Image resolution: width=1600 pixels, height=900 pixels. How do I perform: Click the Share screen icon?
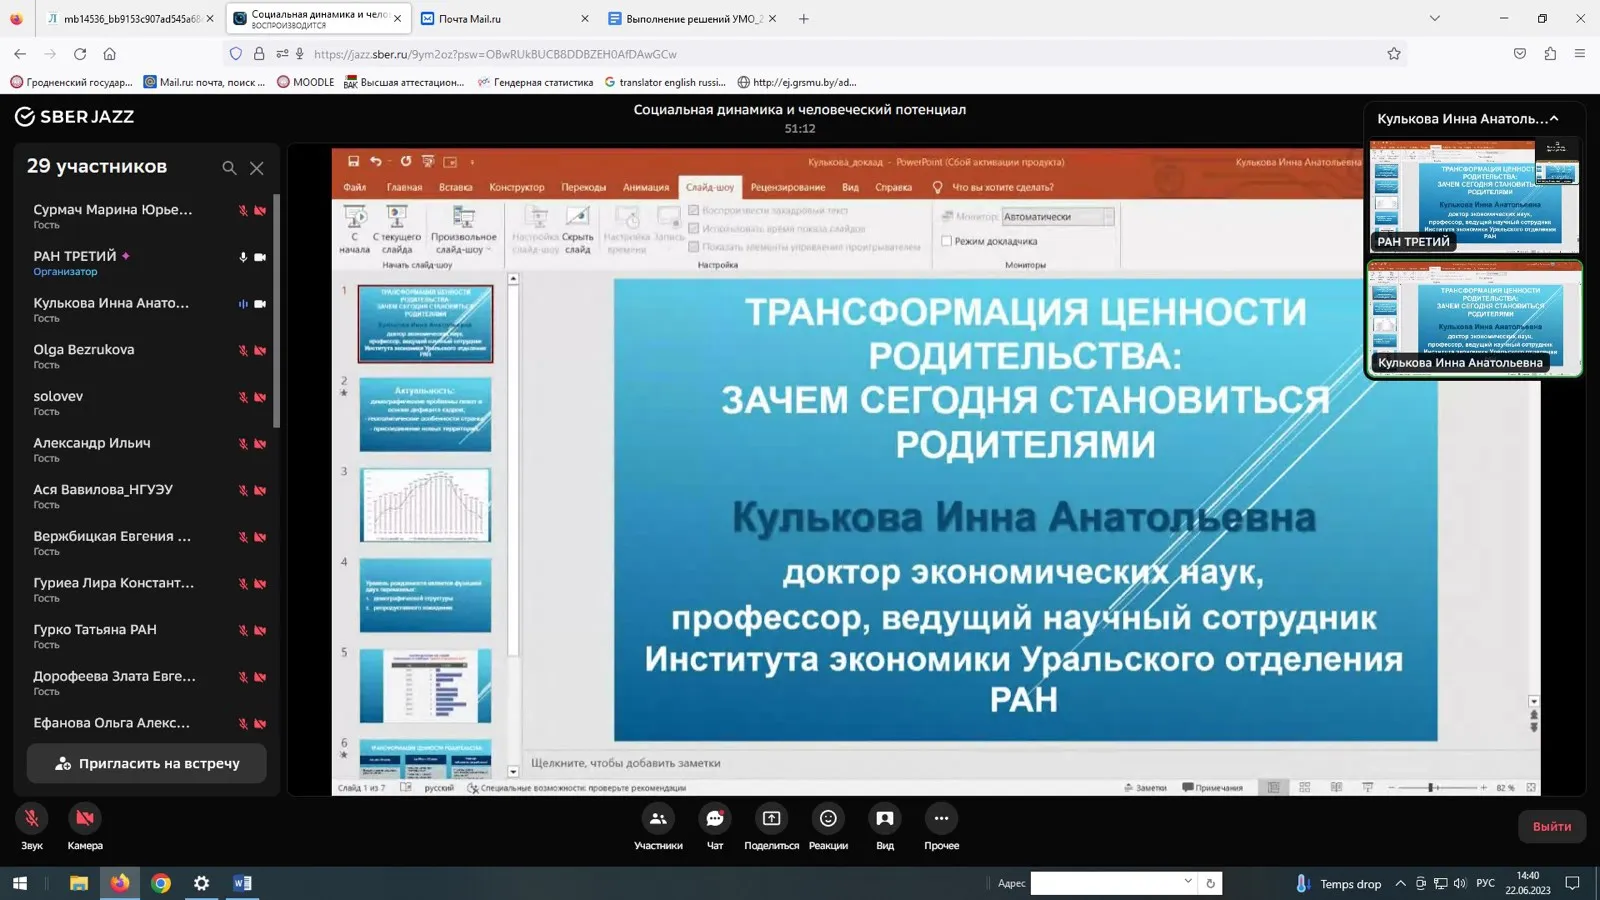click(x=771, y=819)
